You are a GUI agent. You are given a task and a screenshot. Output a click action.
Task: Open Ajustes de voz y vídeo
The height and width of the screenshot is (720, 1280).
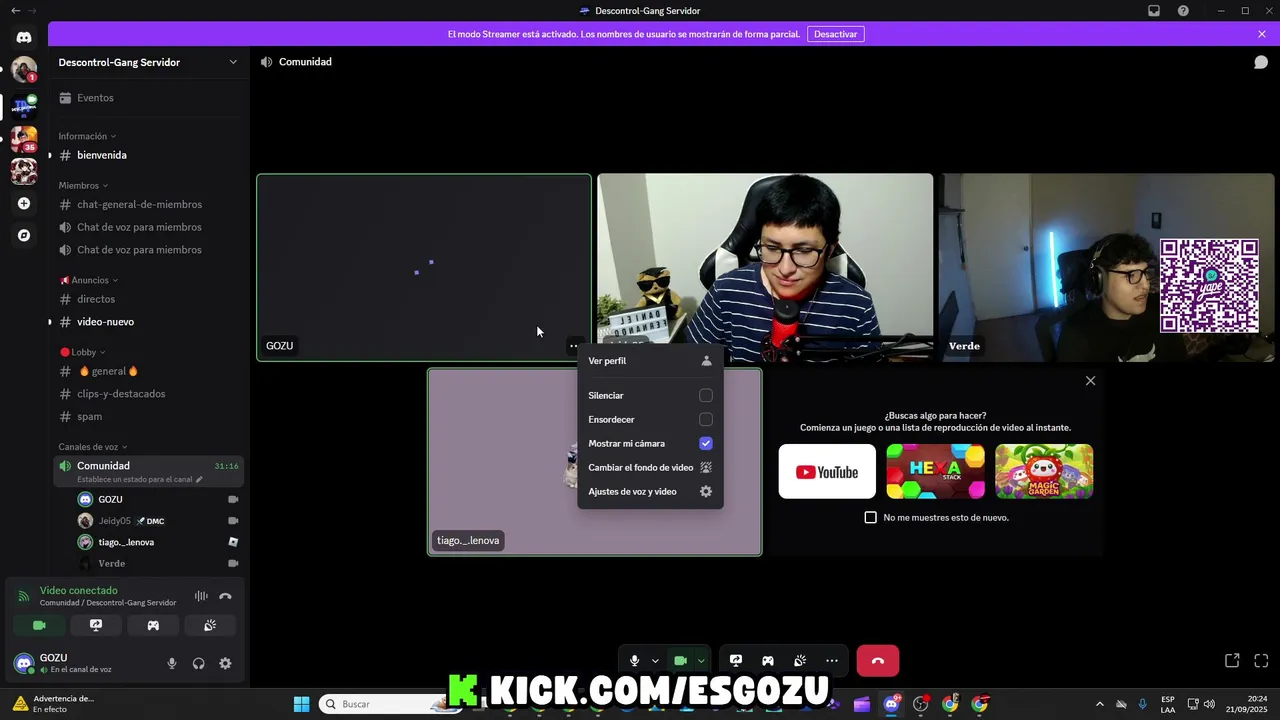click(650, 492)
